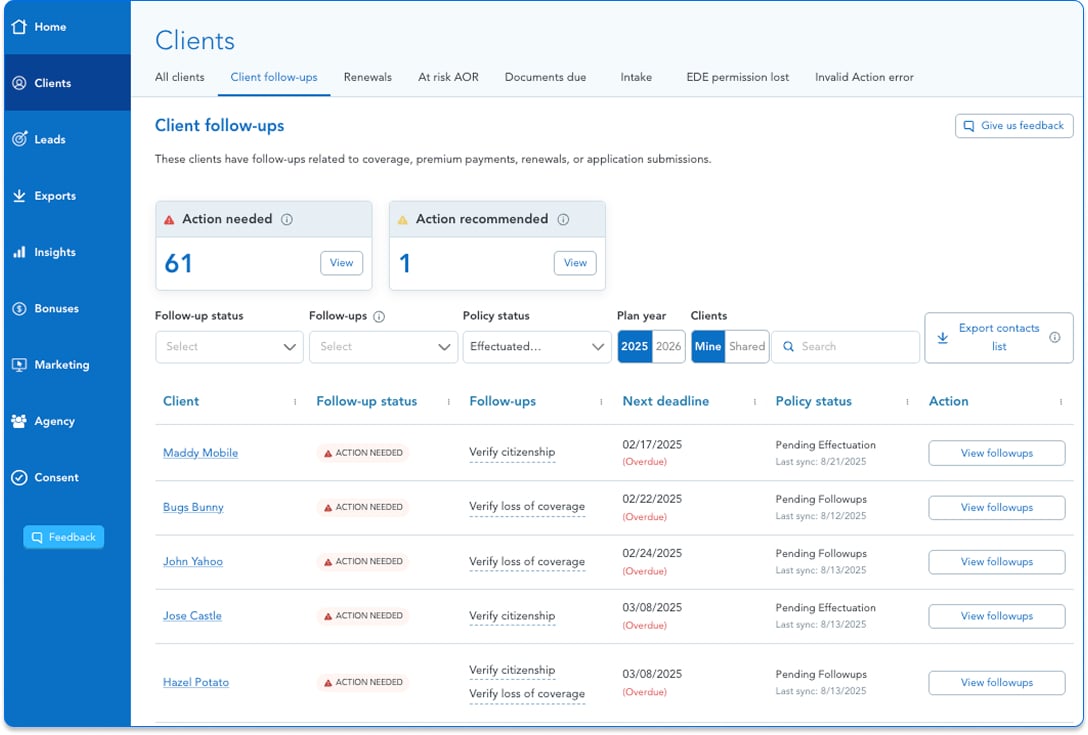Click info icon next to Action needed
The height and width of the screenshot is (735, 1088).
tap(287, 220)
